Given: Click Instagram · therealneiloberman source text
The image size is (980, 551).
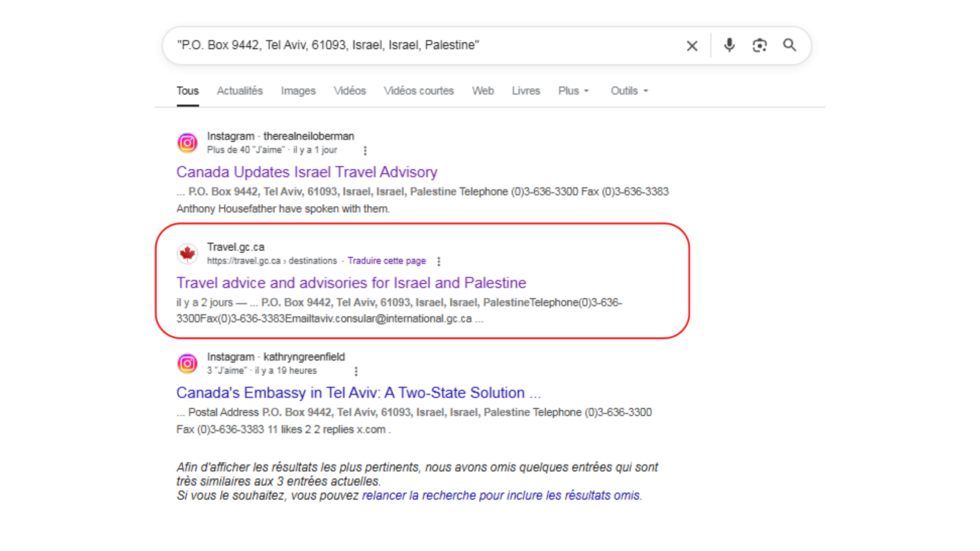Looking at the screenshot, I should [x=281, y=136].
